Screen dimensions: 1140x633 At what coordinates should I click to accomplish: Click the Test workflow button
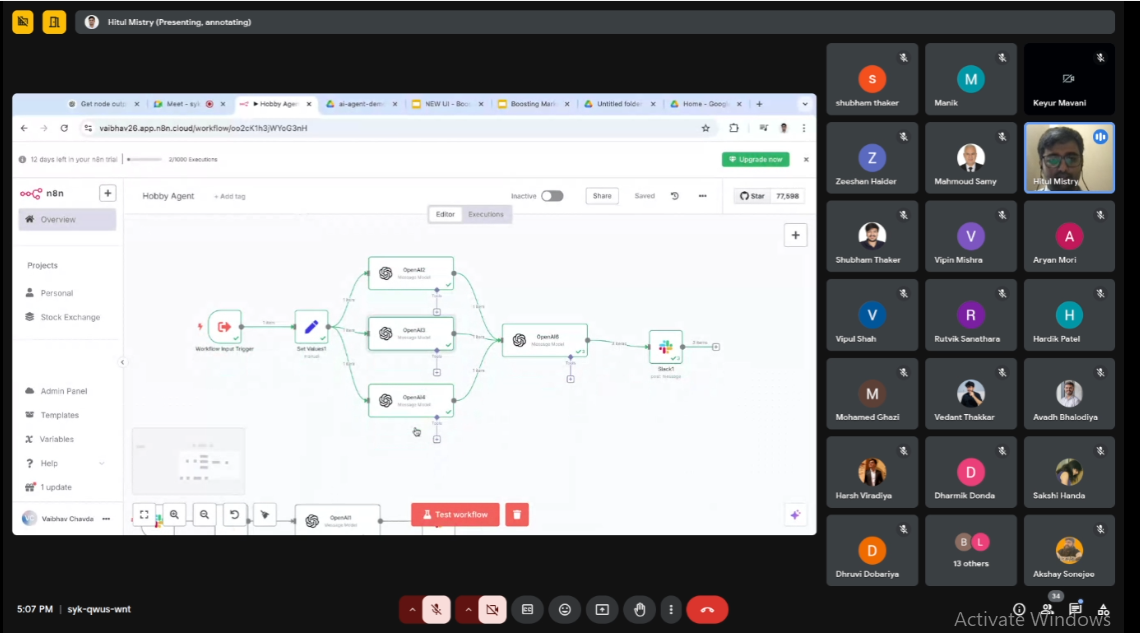click(x=455, y=514)
